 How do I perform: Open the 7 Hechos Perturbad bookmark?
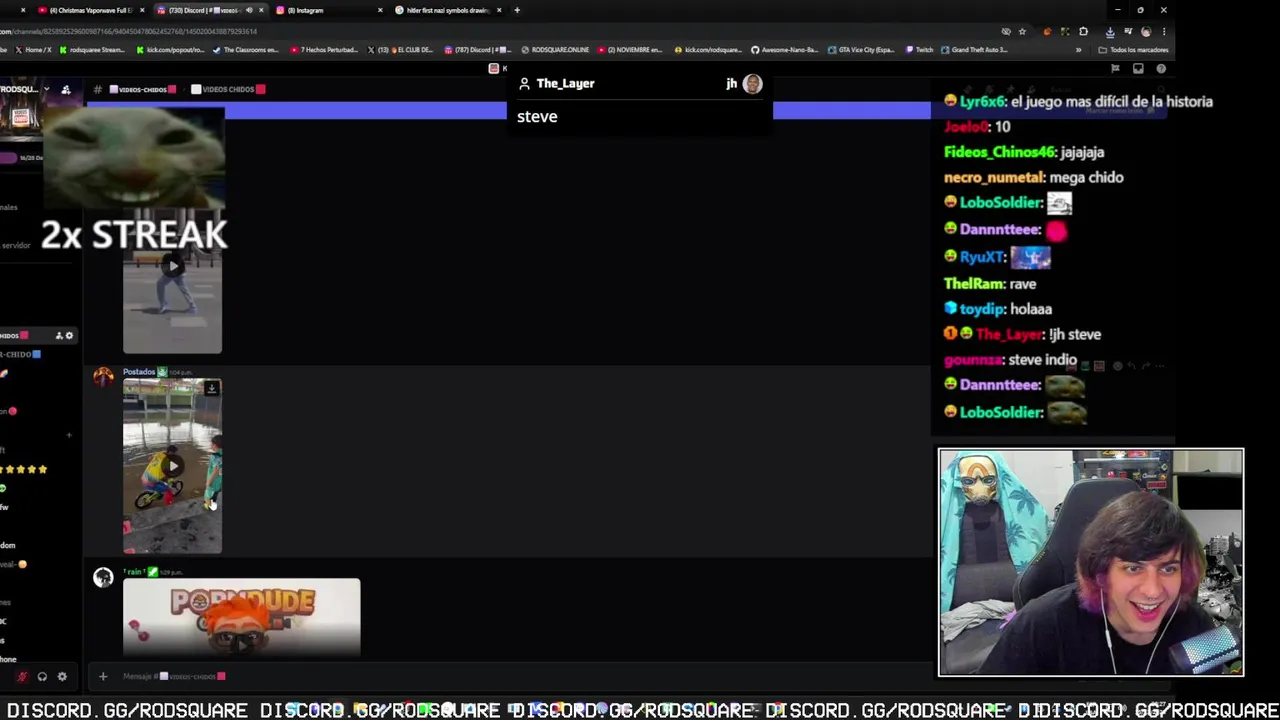pyautogui.click(x=324, y=49)
